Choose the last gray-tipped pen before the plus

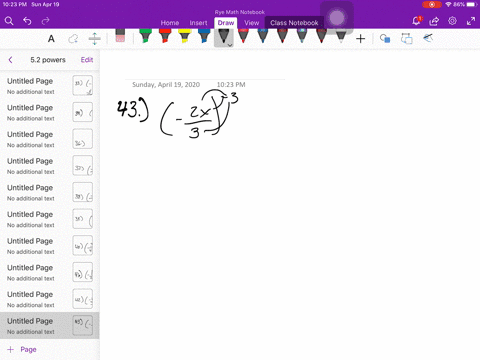tap(341, 36)
